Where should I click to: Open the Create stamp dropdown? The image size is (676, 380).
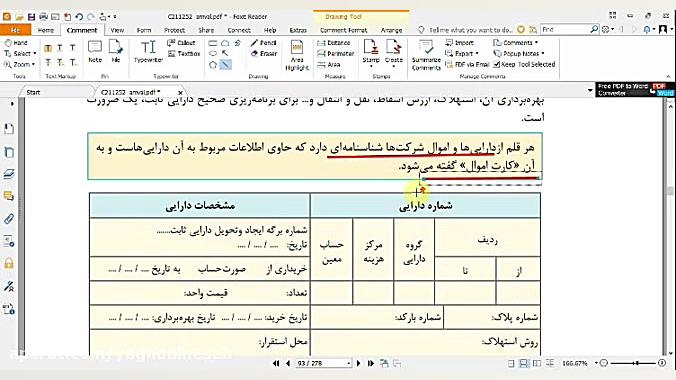[x=394, y=54]
